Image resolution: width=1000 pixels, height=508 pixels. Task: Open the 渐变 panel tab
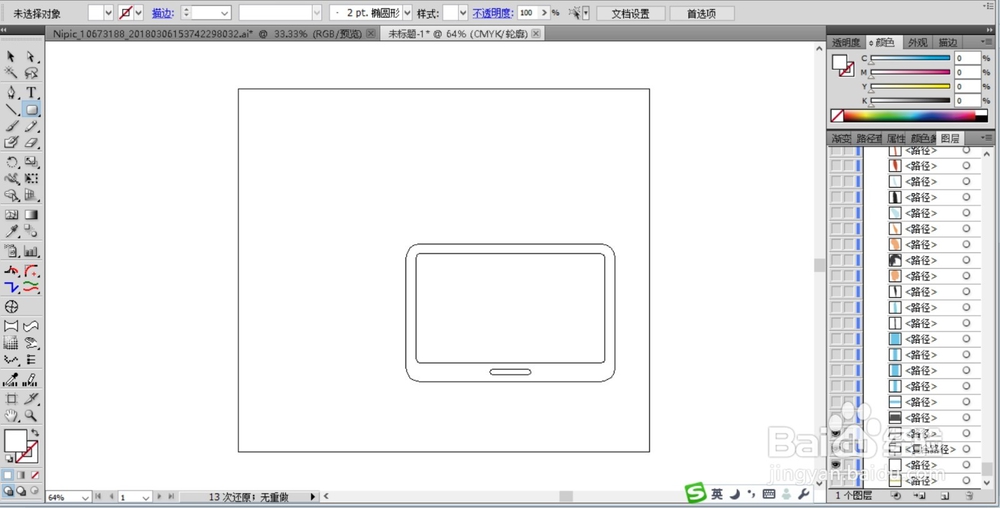pos(841,138)
